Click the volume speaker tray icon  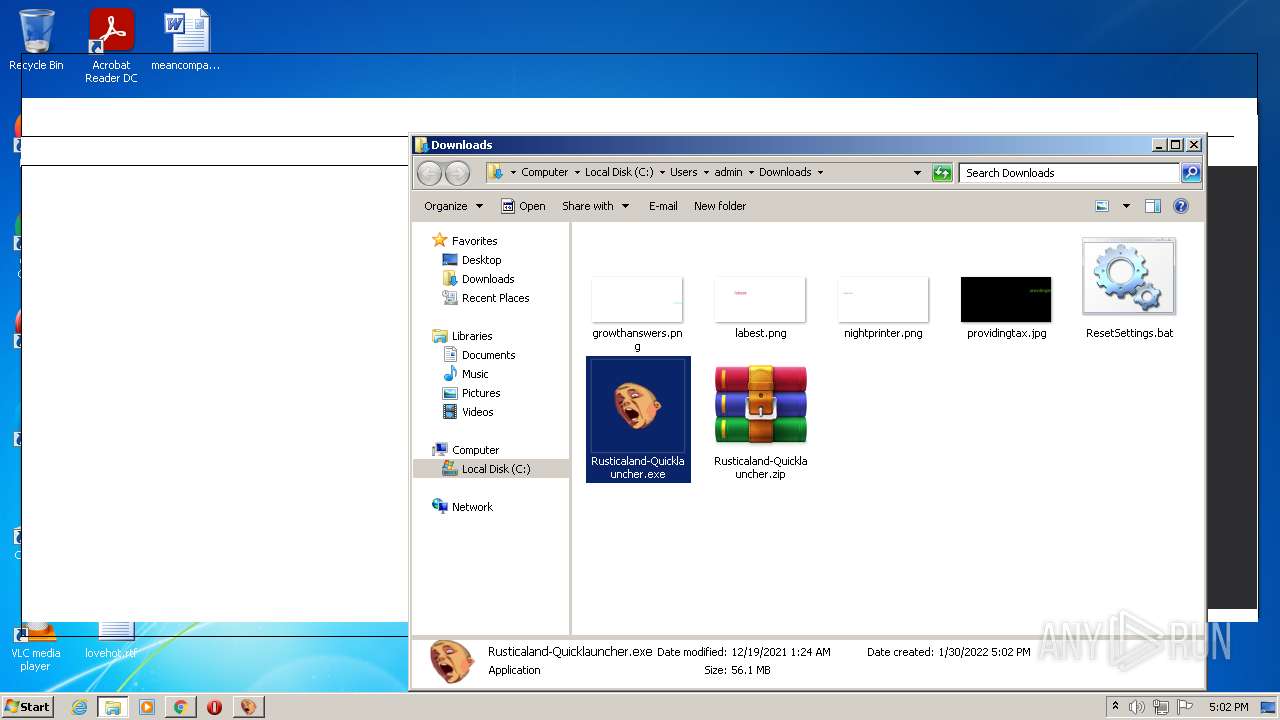pos(1137,707)
